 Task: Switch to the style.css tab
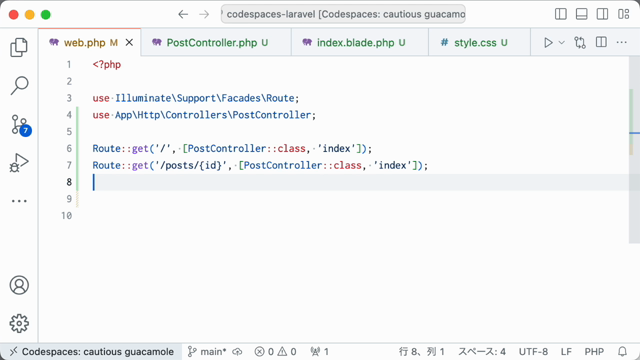480,42
